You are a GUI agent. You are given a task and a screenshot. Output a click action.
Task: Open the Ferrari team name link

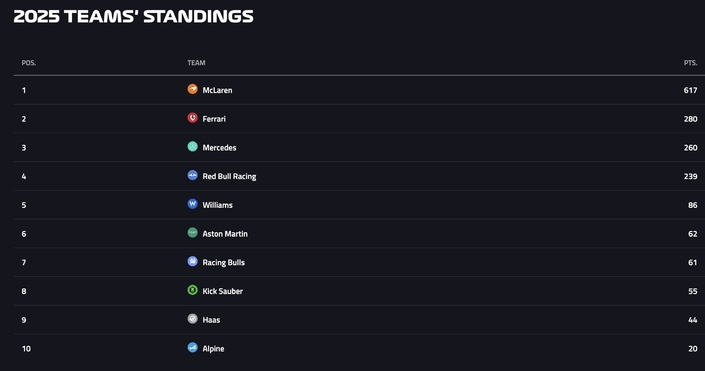(x=214, y=119)
